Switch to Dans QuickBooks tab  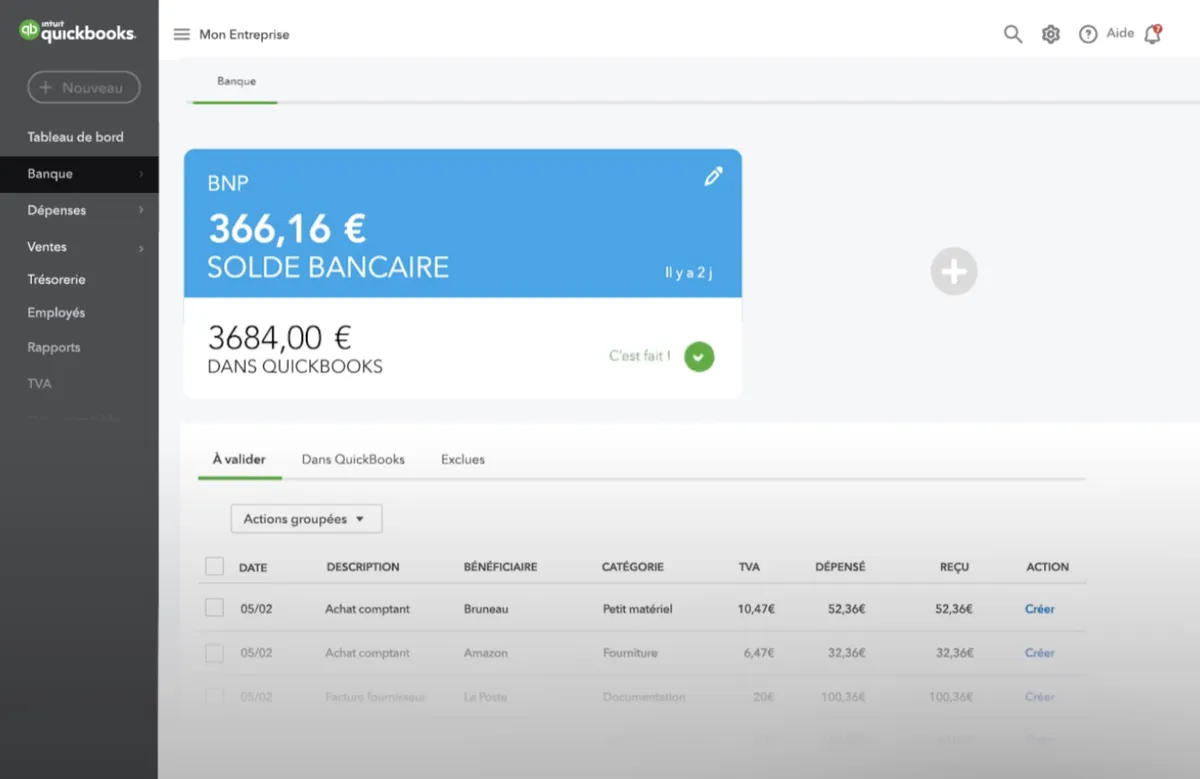353,460
